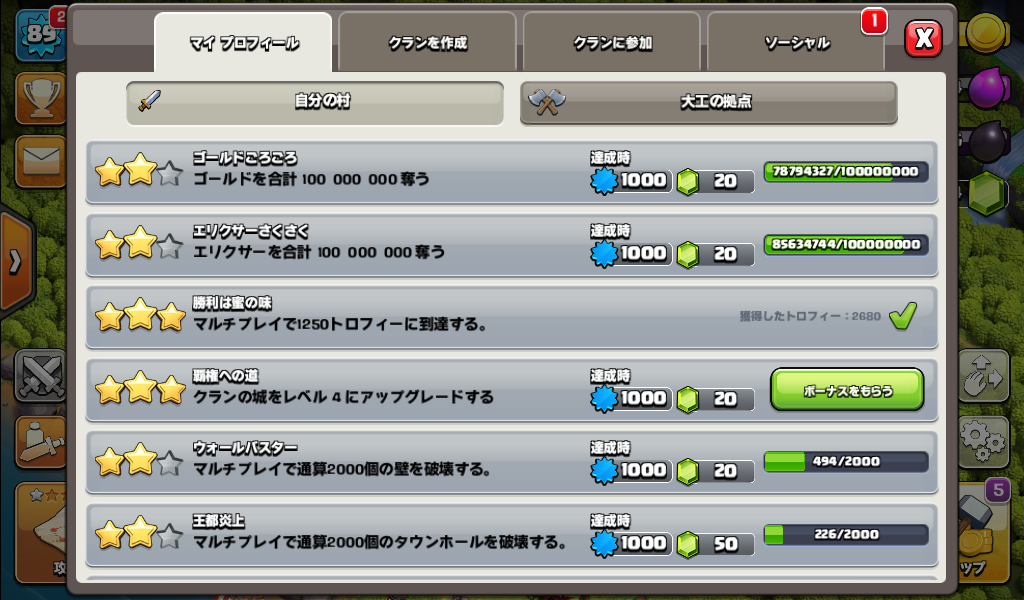Open the ソーシャル tab
The width and height of the screenshot is (1024, 600).
point(796,42)
